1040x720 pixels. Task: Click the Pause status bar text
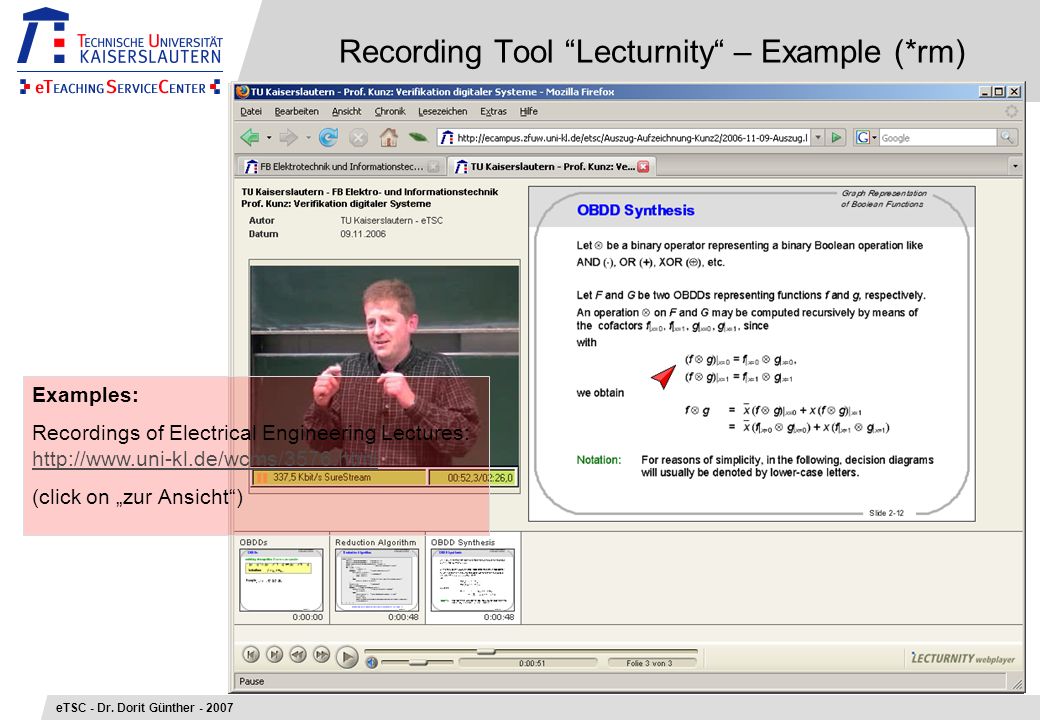click(x=251, y=682)
